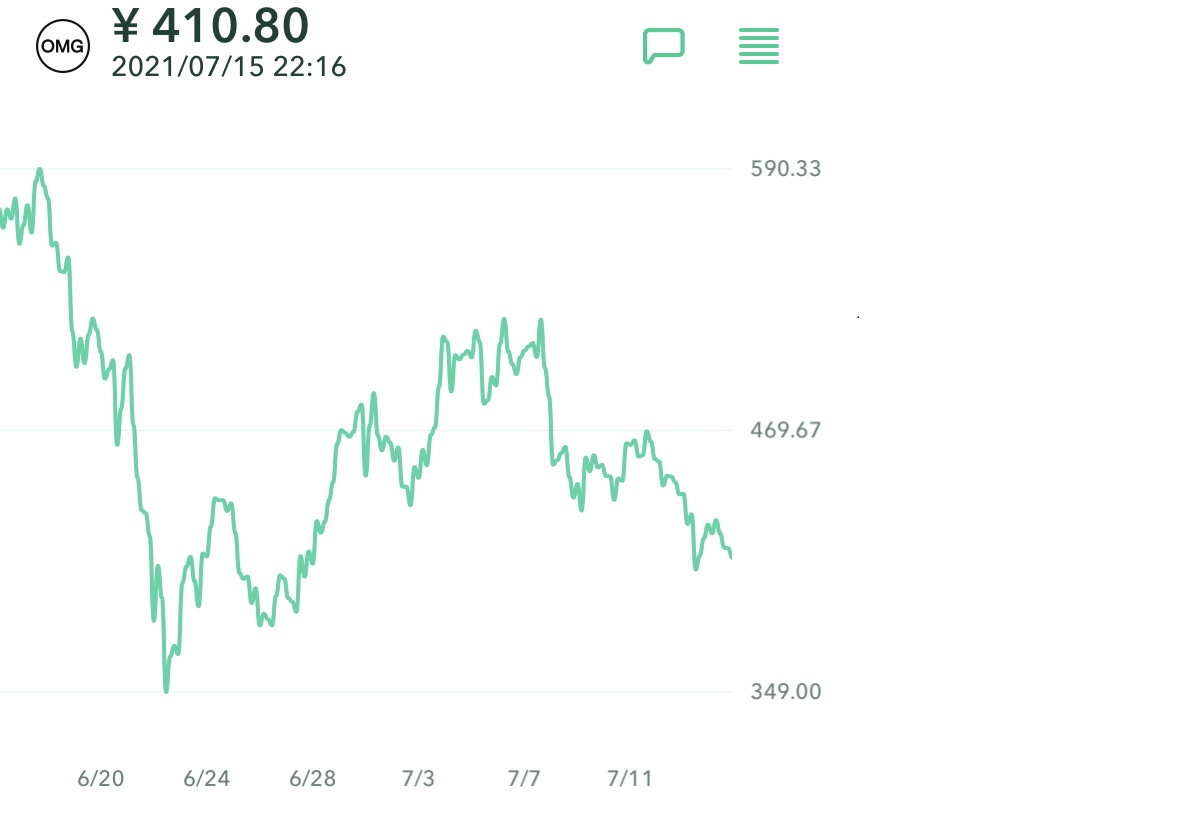1200x826 pixels.
Task: Select the 349.00 price axis label
Action: coord(786,692)
